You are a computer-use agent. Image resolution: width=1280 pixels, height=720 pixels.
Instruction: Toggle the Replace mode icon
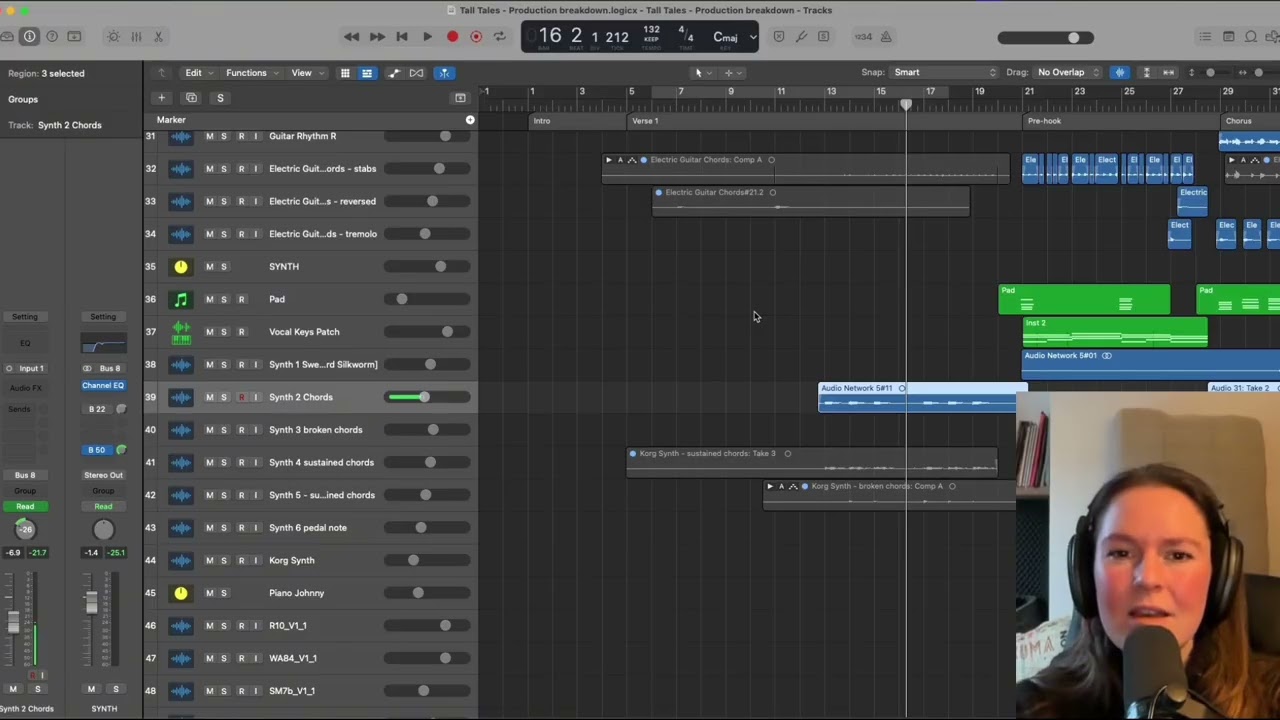[779, 37]
